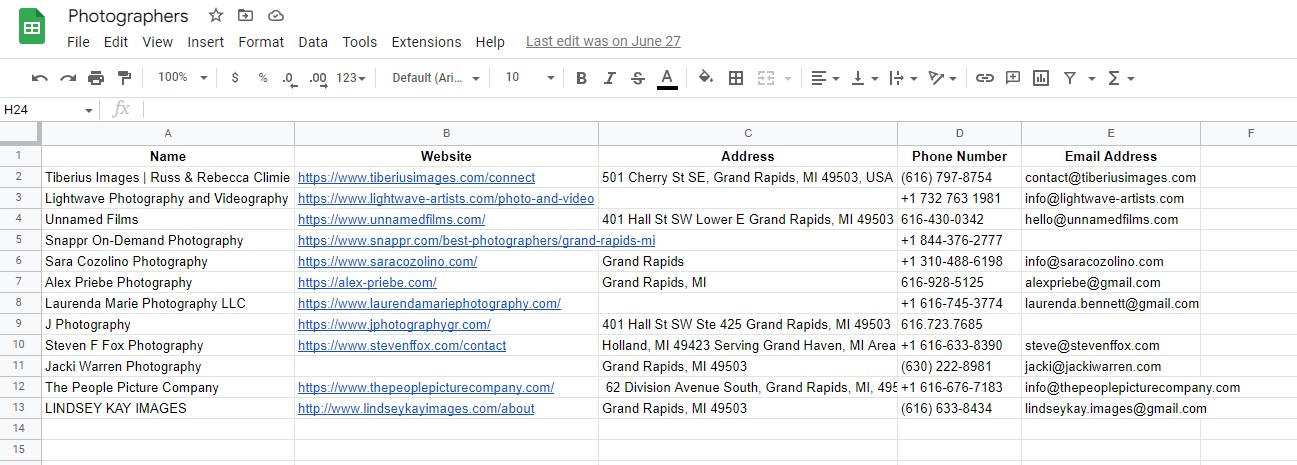Click the Redo arrow icon
Image resolution: width=1297 pixels, height=465 pixels.
tap(68, 78)
